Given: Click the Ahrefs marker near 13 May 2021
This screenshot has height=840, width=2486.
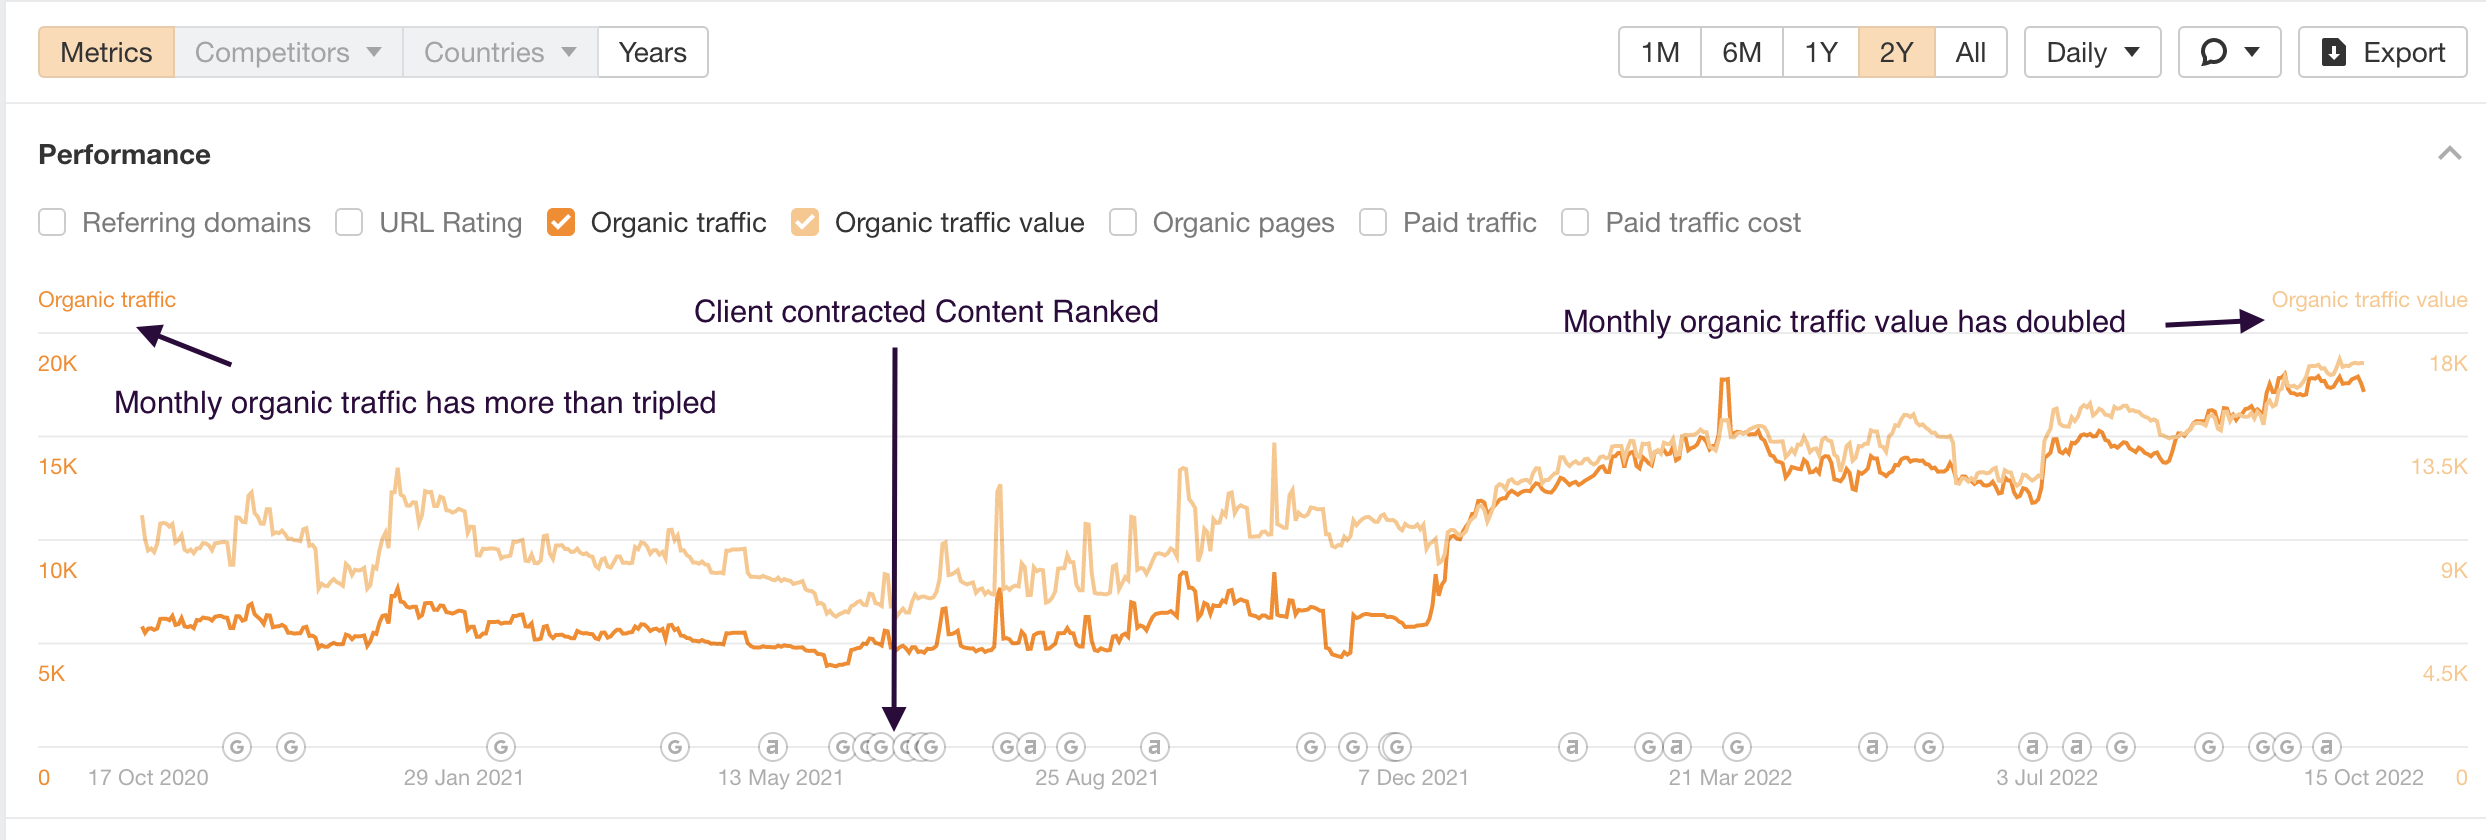Looking at the screenshot, I should pos(771,746).
